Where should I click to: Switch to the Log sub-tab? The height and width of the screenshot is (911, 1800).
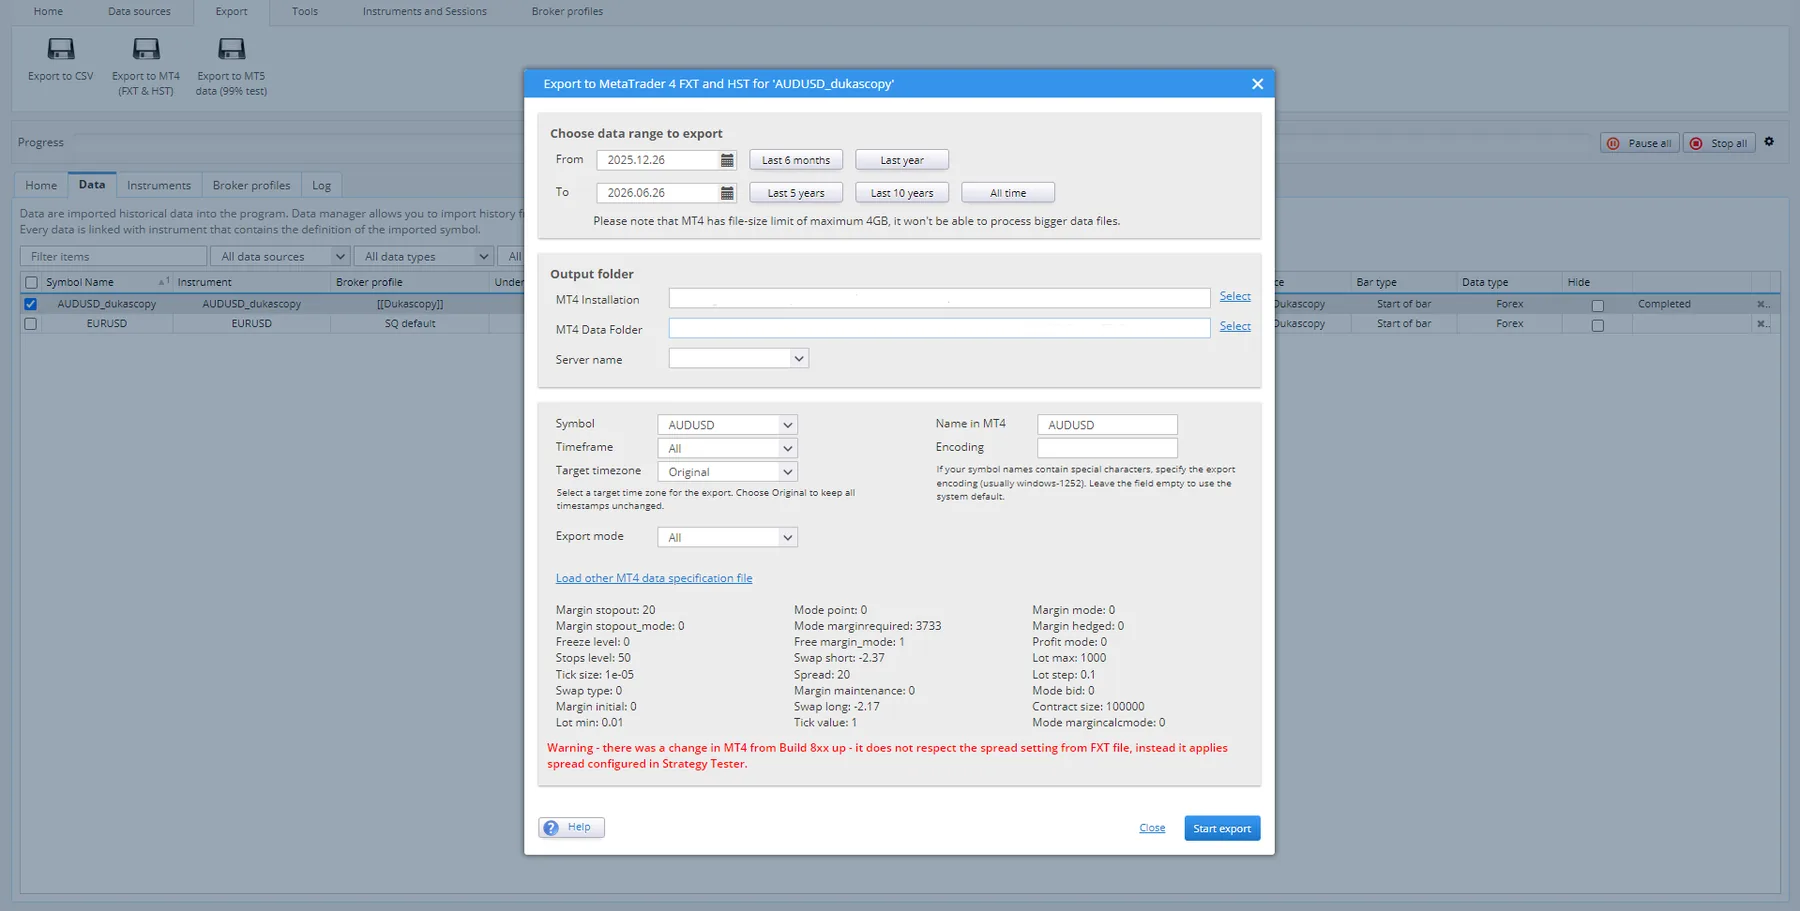pos(321,186)
